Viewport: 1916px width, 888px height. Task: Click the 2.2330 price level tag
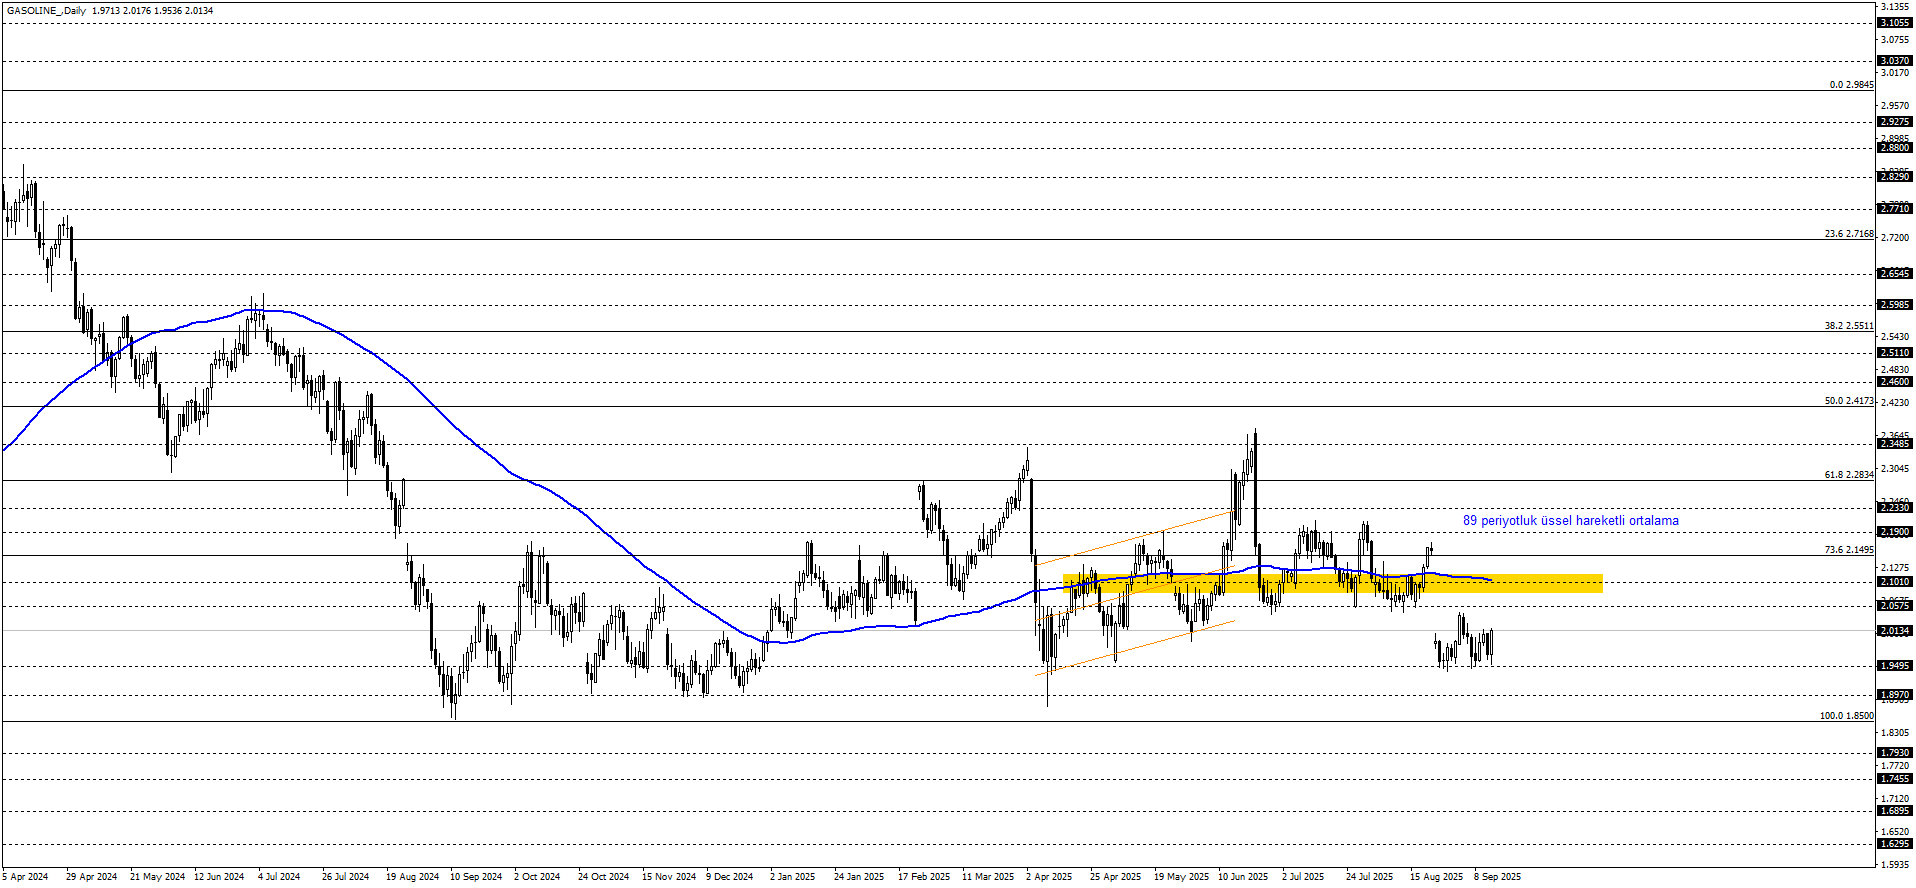(x=1895, y=508)
